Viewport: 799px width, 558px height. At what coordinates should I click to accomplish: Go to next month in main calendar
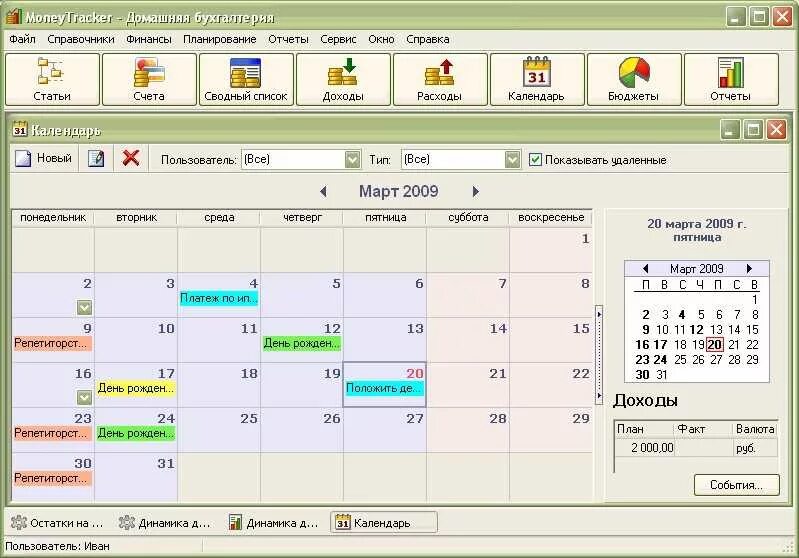click(475, 192)
